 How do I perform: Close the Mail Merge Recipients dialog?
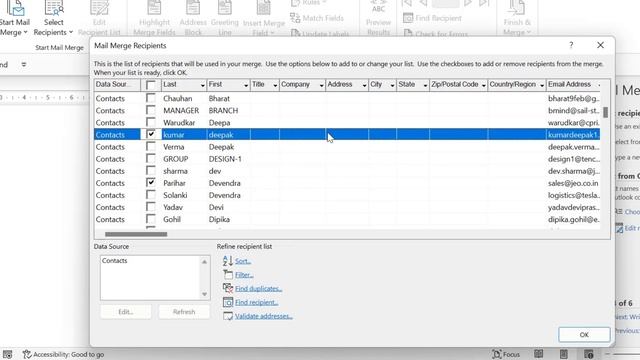600,45
